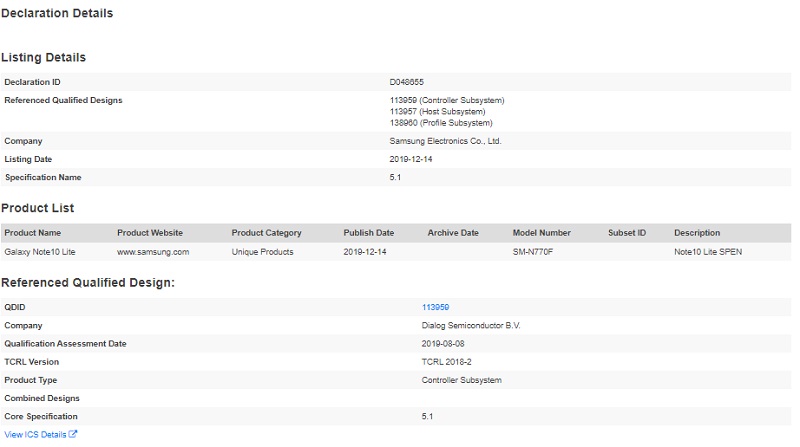
Task: Click the Model Number column header
Action: tap(541, 233)
